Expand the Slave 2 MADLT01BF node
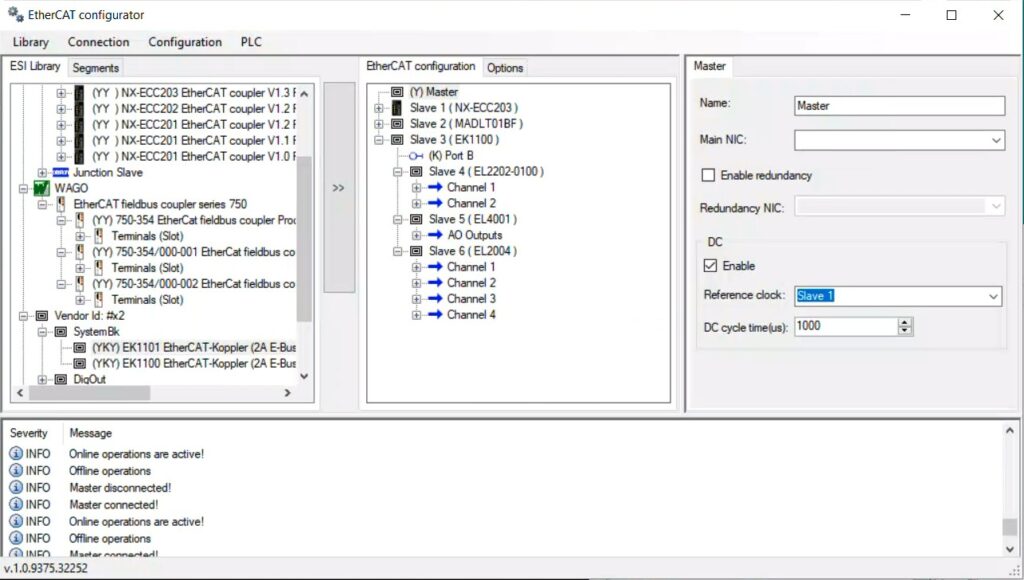The height and width of the screenshot is (580, 1024). (379, 124)
